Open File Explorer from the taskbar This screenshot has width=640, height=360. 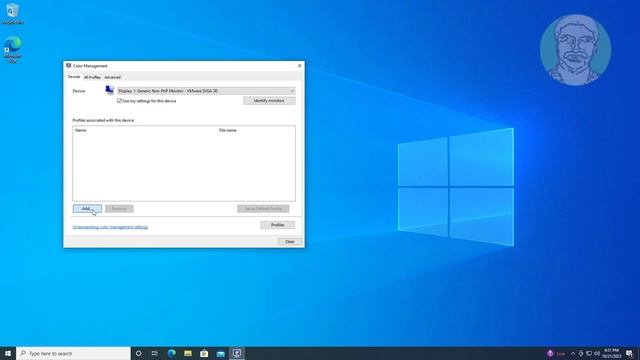(188, 353)
